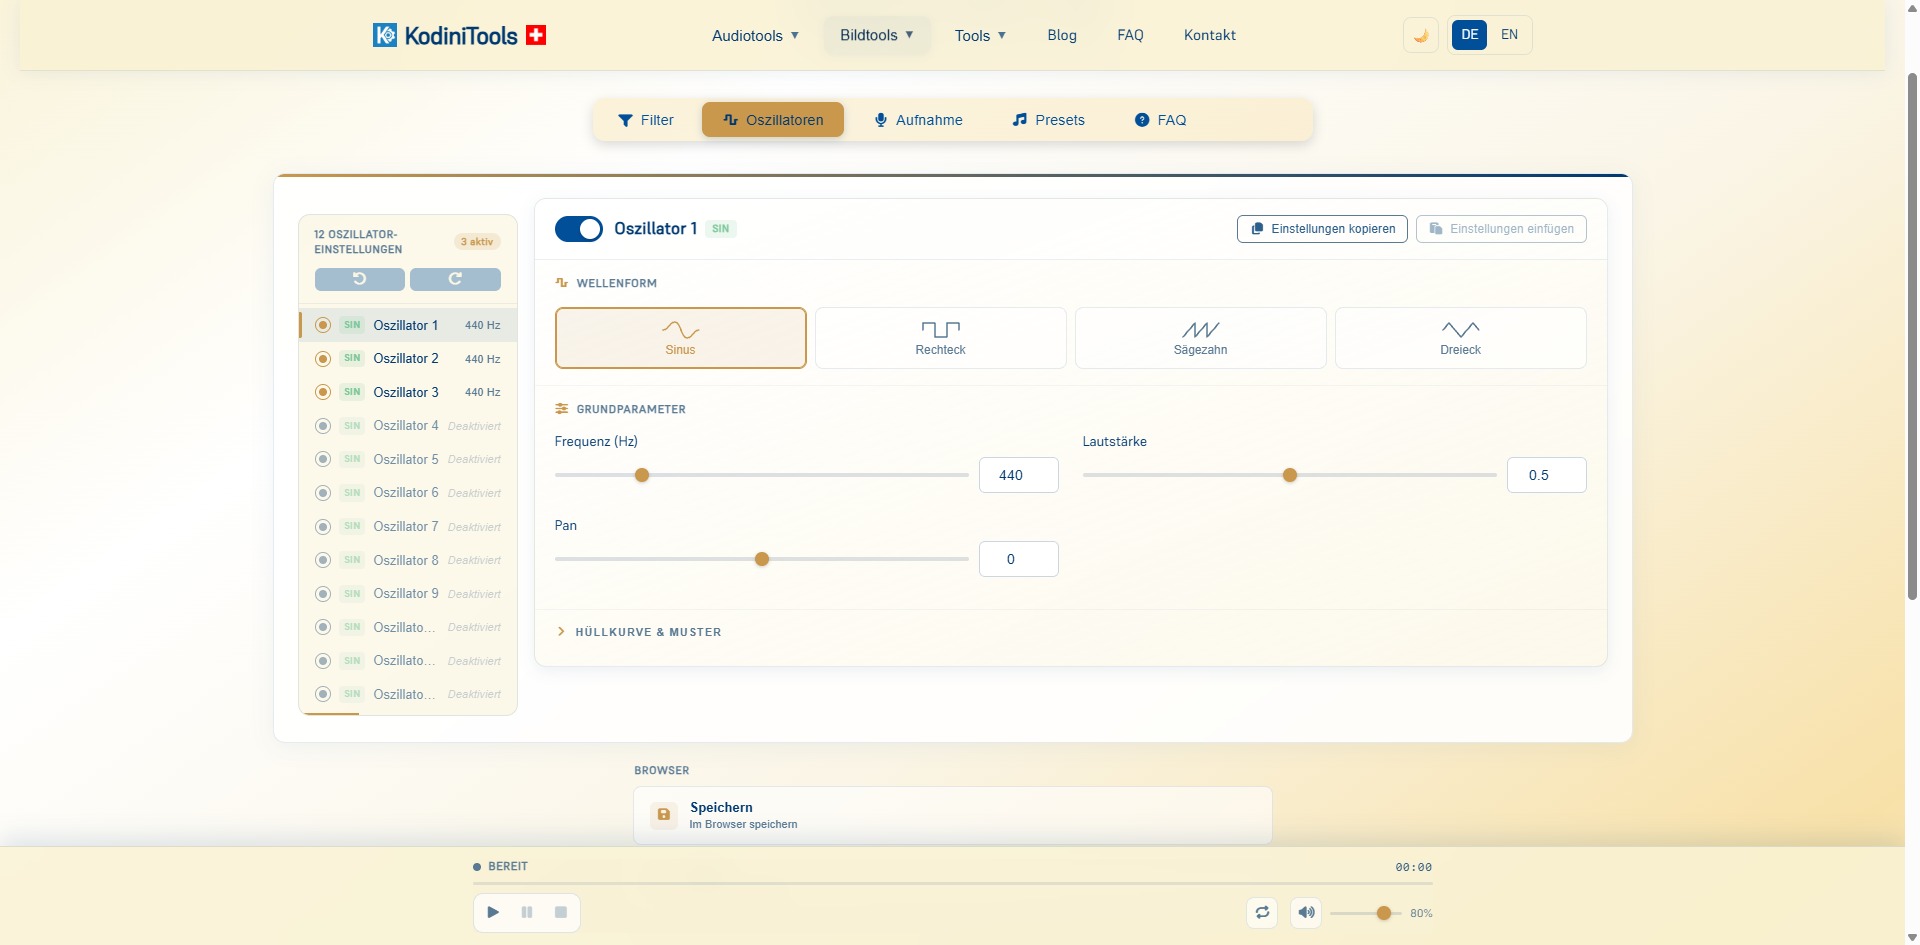
Task: Enable Oszillator 4 radio button
Action: coord(323,426)
